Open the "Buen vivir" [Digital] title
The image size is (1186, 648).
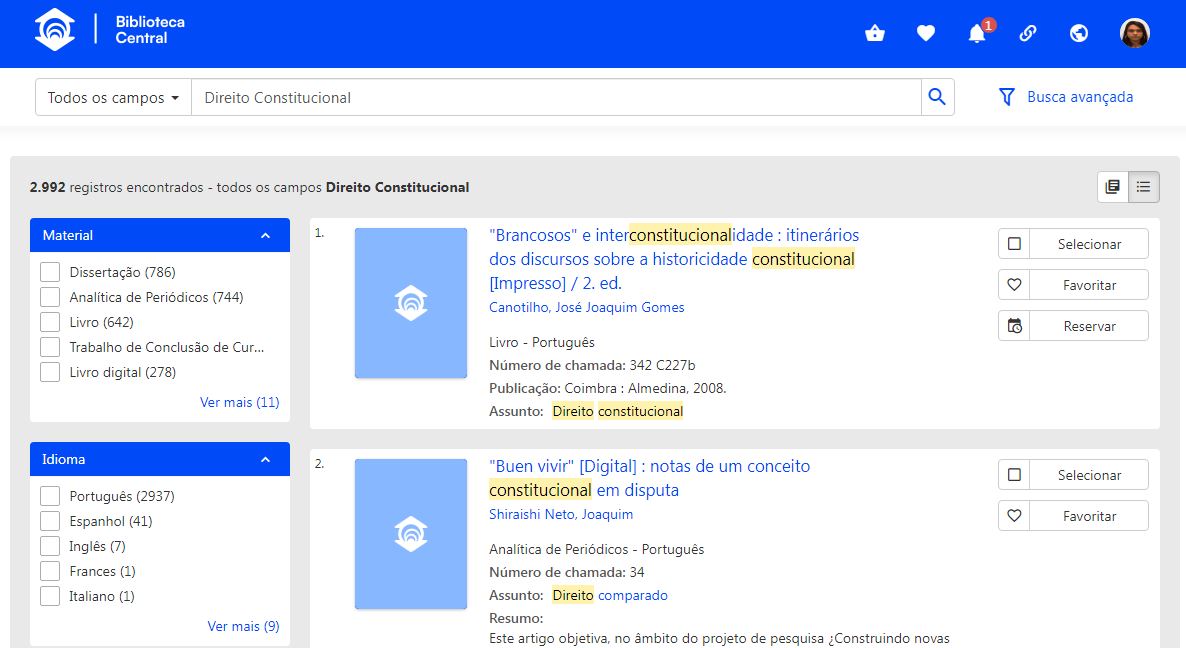[649, 478]
